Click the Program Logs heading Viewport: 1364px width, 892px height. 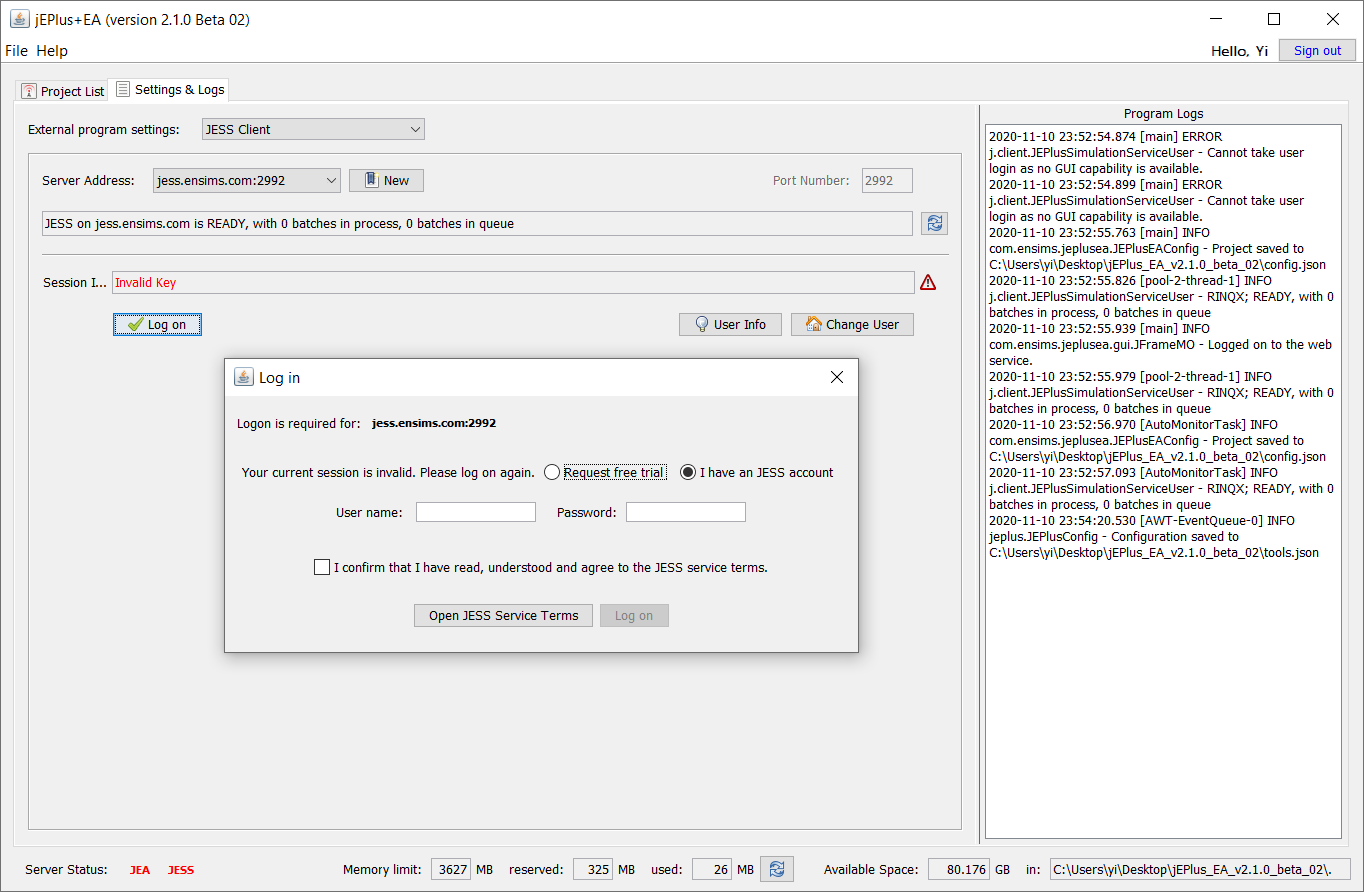pyautogui.click(x=1163, y=113)
